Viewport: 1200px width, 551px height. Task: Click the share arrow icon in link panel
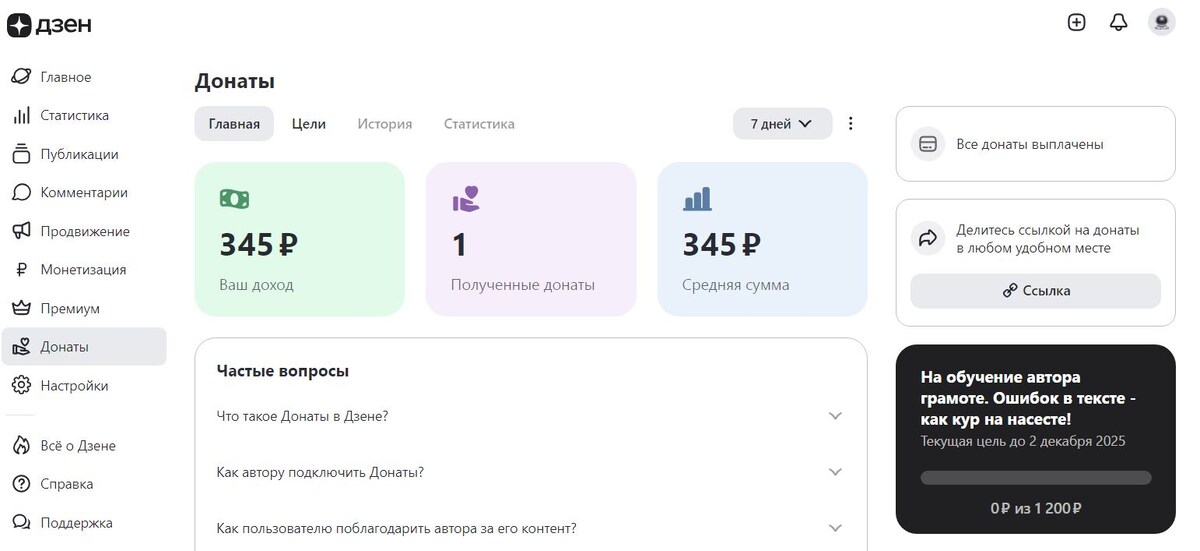[x=928, y=238]
